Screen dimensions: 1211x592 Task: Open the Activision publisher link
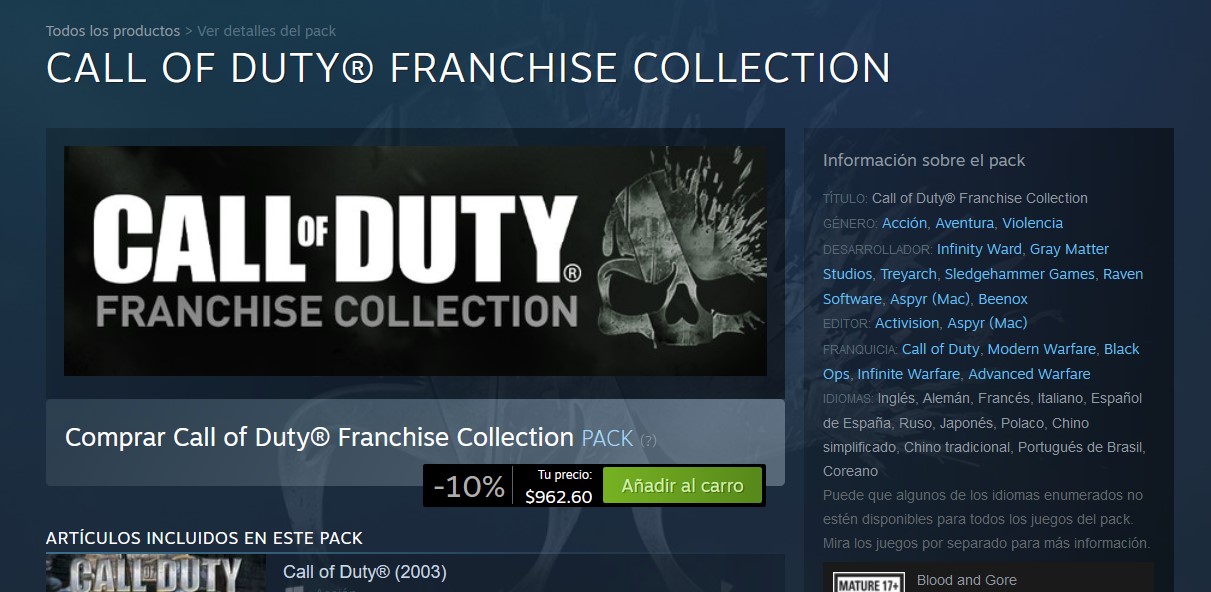click(x=907, y=323)
